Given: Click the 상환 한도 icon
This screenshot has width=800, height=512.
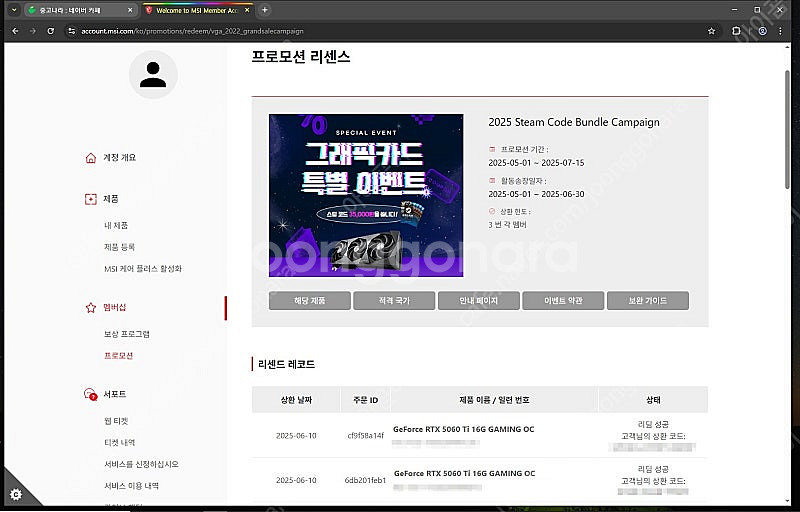Looking at the screenshot, I should (x=492, y=211).
